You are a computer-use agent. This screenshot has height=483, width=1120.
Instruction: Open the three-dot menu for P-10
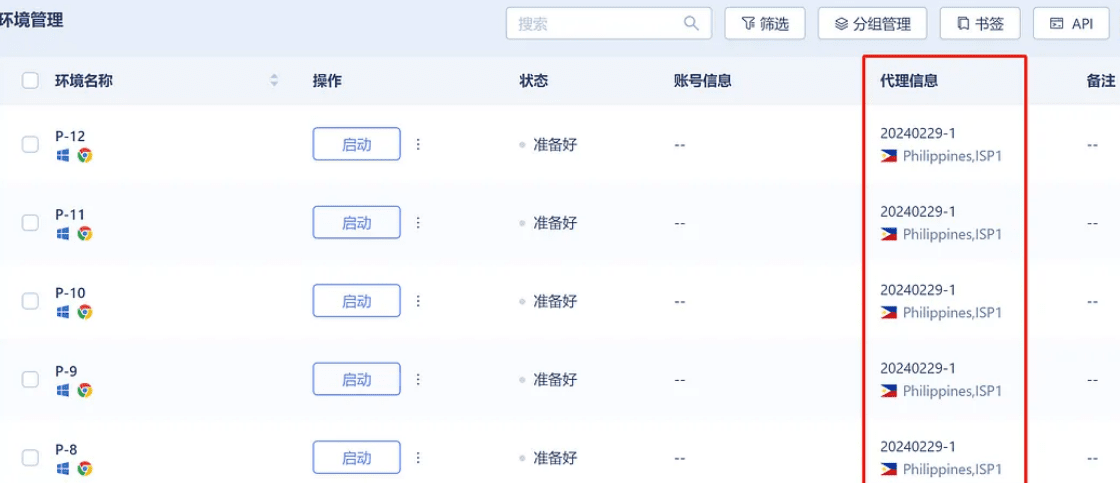[x=418, y=301]
